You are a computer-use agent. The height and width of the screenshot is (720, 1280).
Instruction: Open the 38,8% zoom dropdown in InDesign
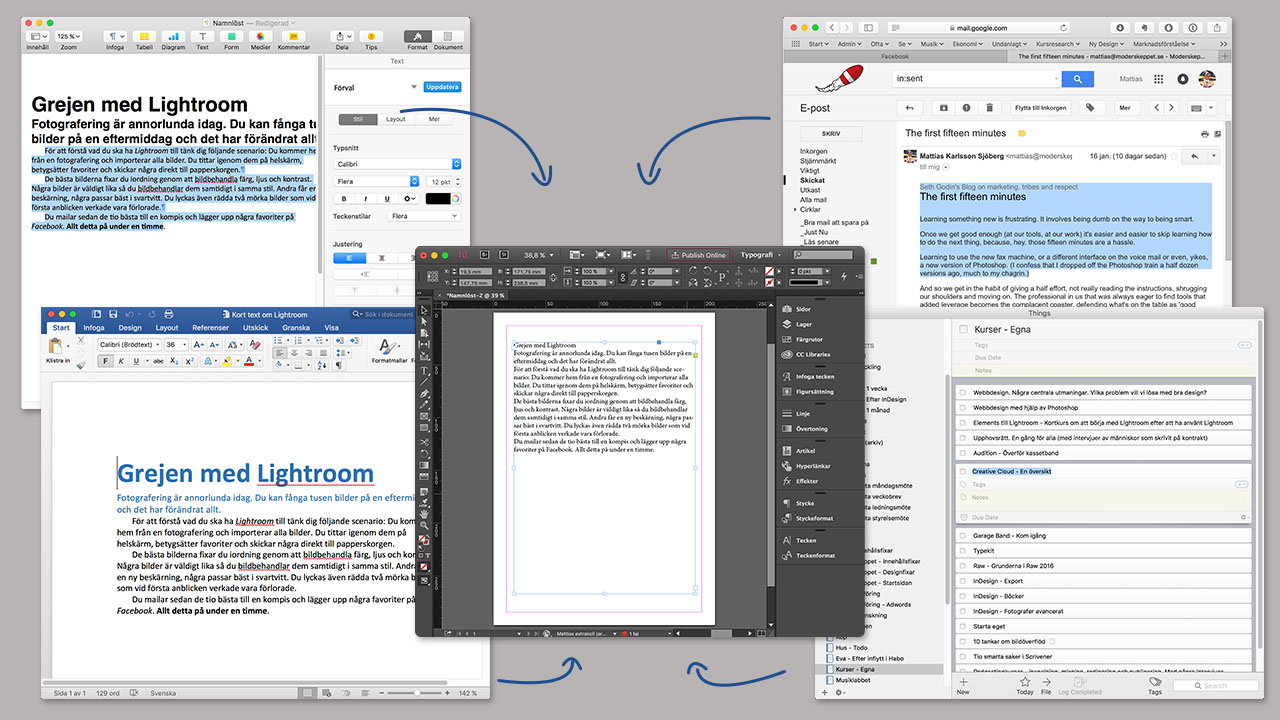tap(540, 255)
